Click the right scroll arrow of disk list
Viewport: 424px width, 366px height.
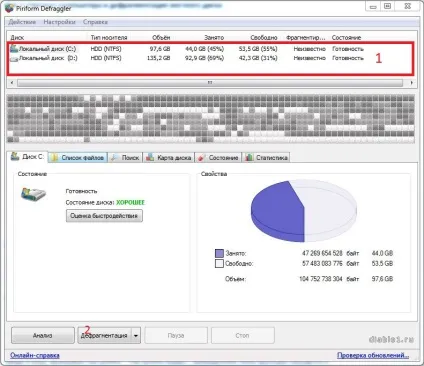pyautogui.click(x=412, y=82)
